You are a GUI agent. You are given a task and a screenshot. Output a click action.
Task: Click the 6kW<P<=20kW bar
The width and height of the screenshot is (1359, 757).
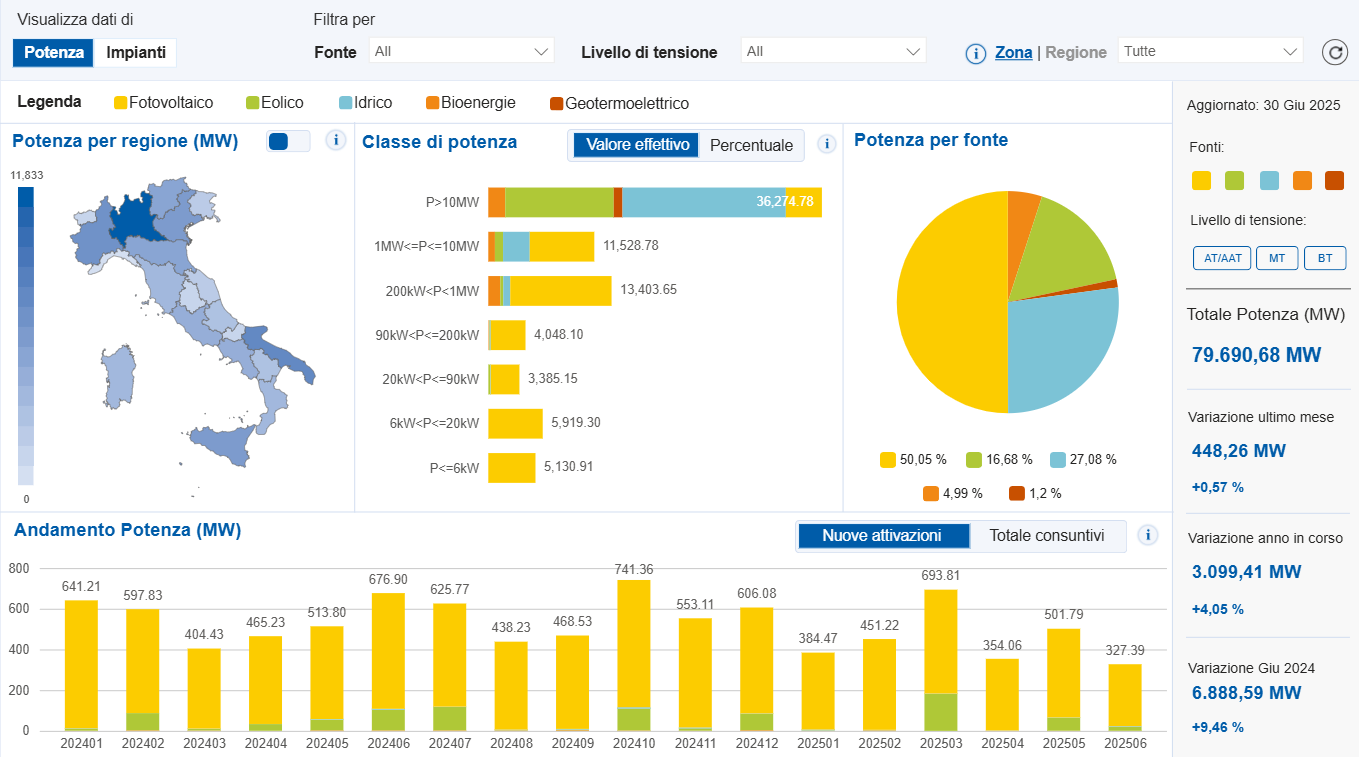point(515,423)
